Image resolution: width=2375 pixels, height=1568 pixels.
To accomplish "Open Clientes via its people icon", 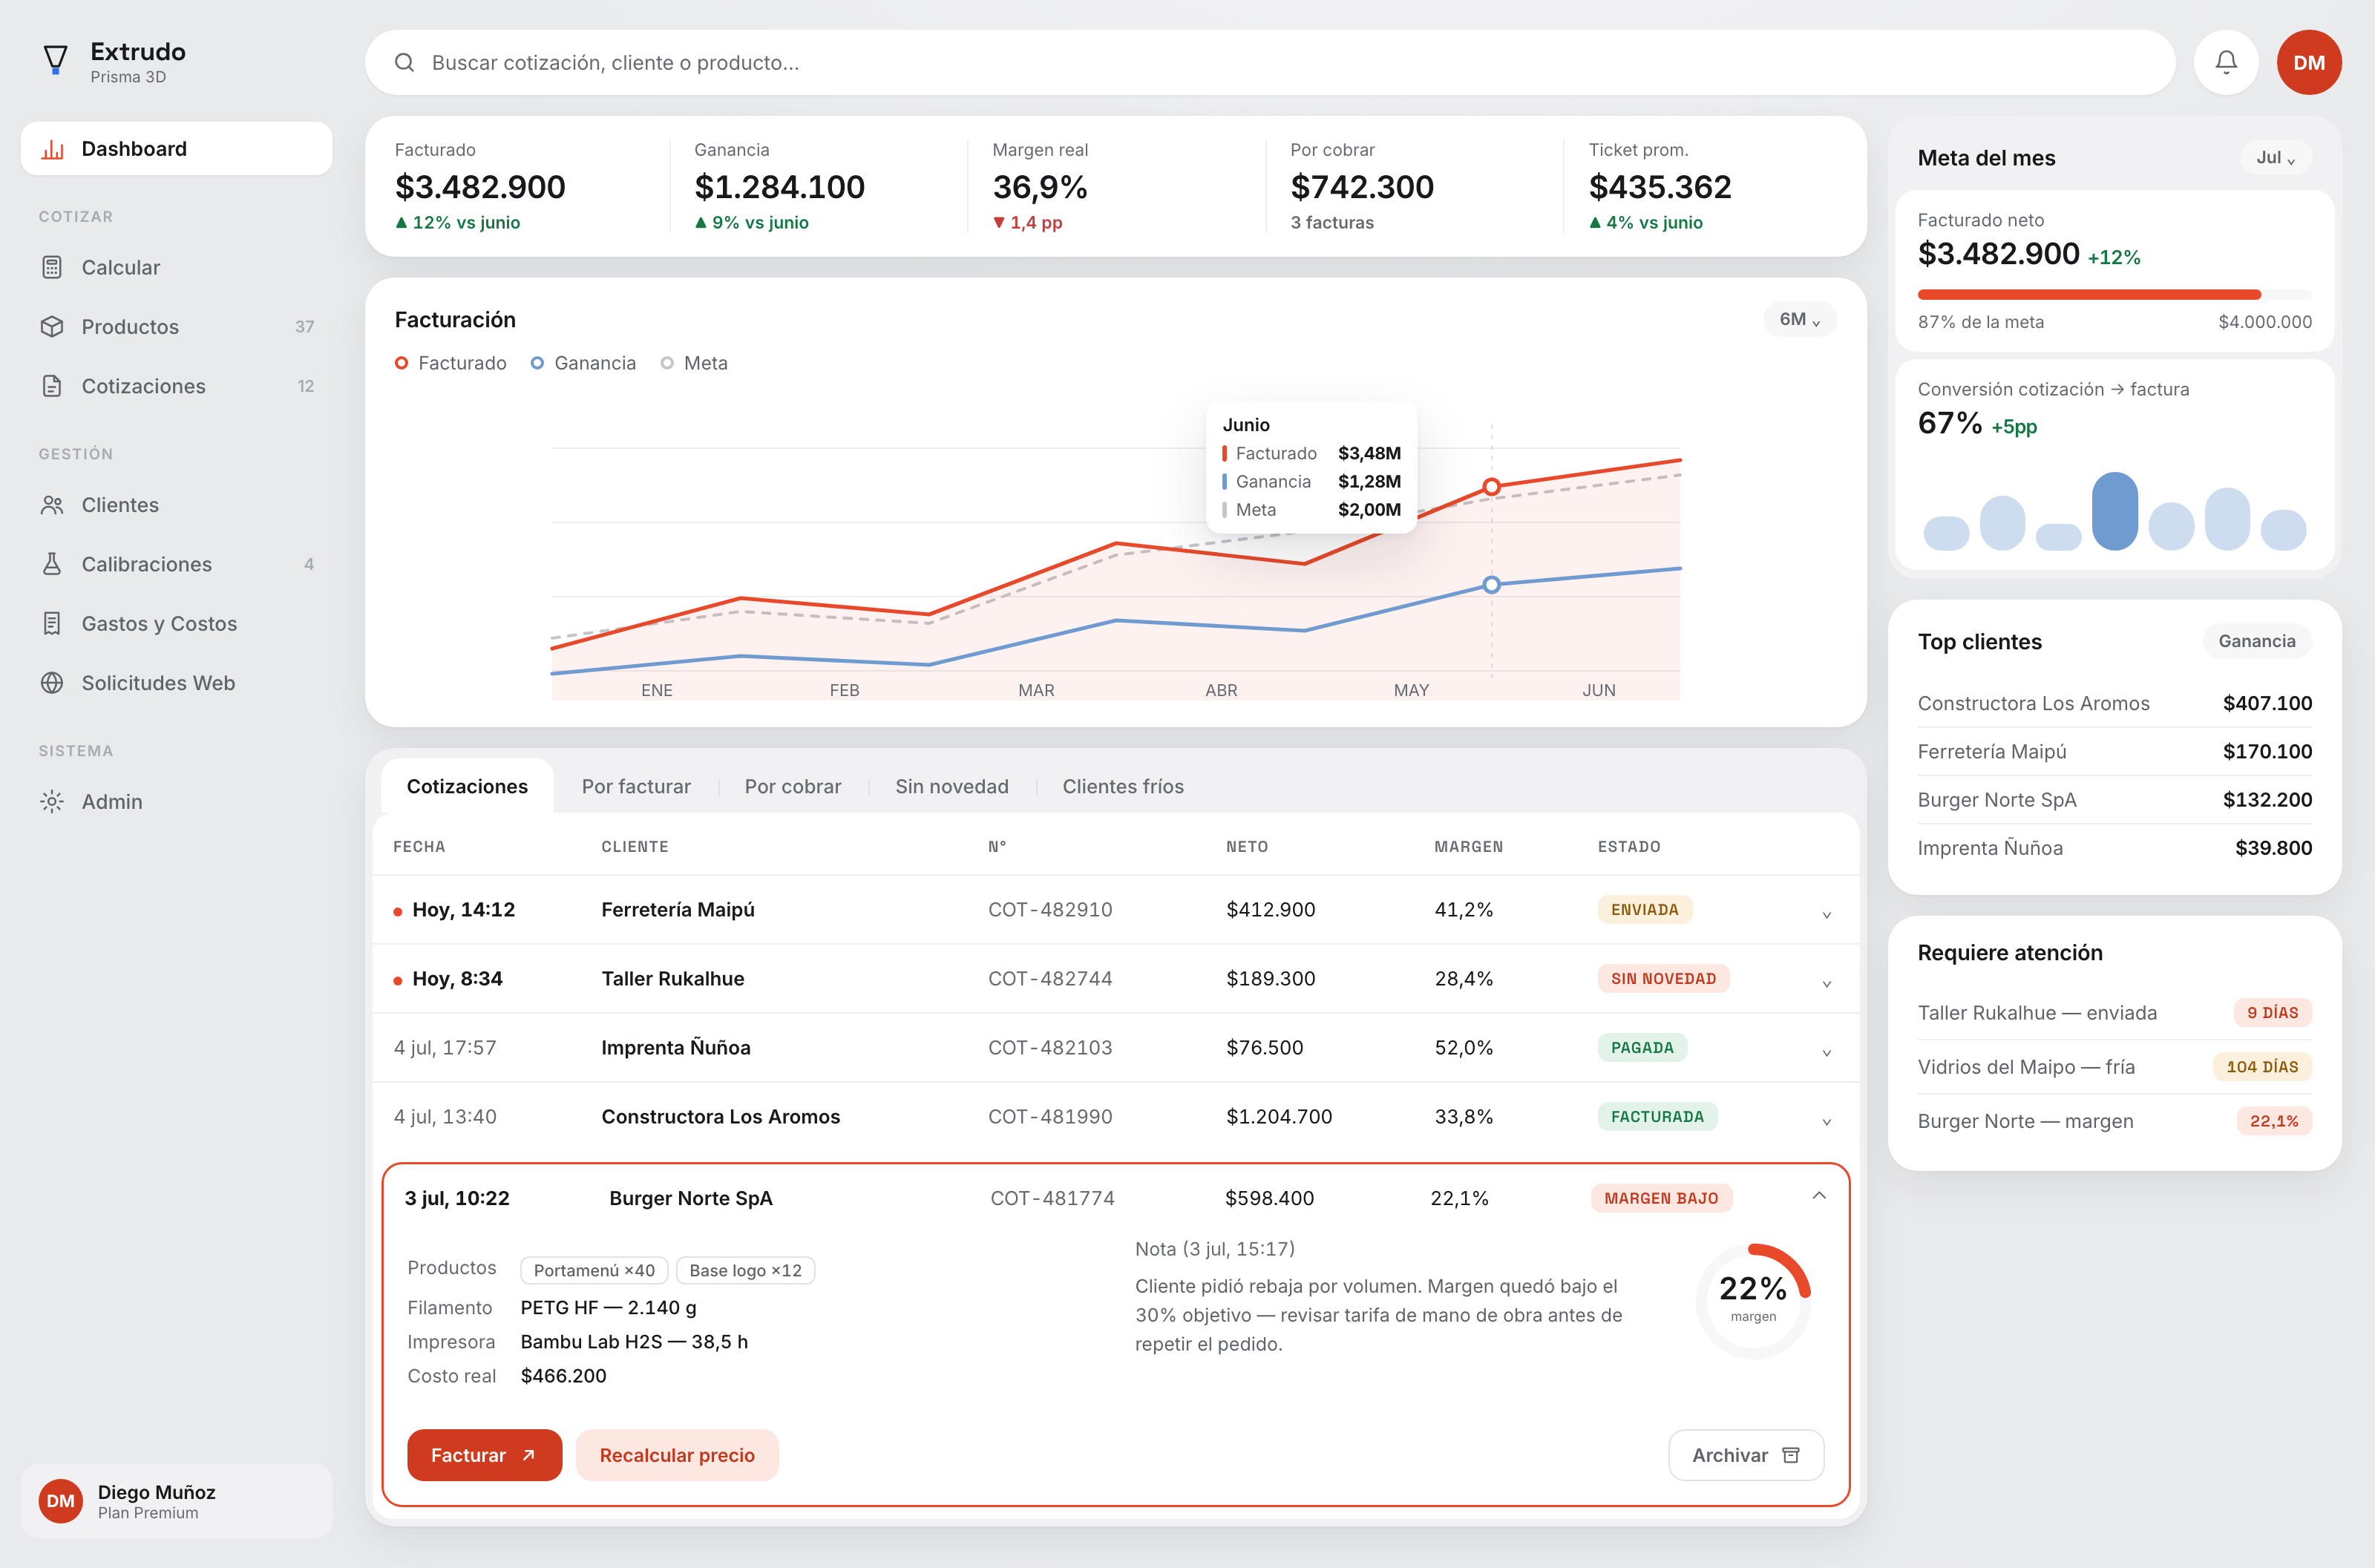I will (x=52, y=505).
